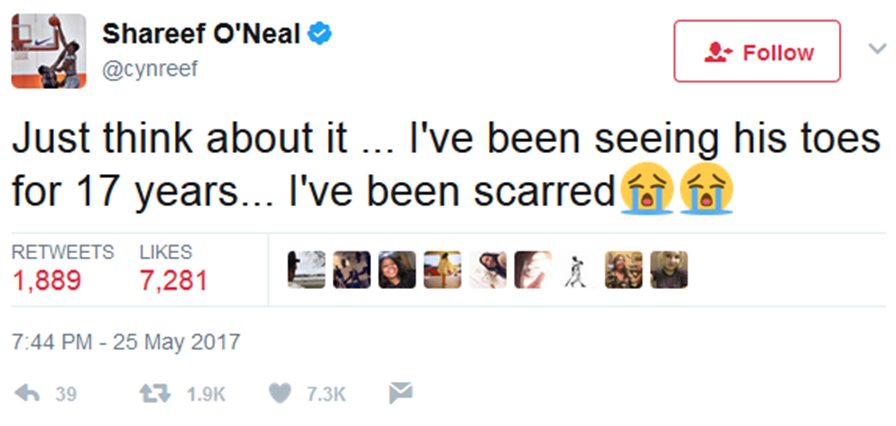Viewport: 896px width, 426px height.
Task: Click the 1.9K retweet count
Action: coord(206,394)
